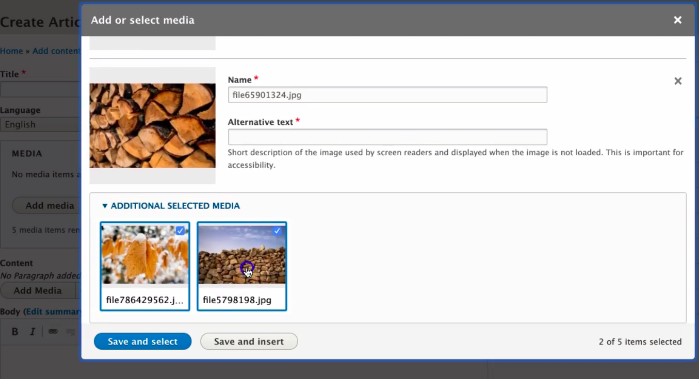Click the stacked firewood image preview
This screenshot has width=699, height=382.
tap(152, 126)
